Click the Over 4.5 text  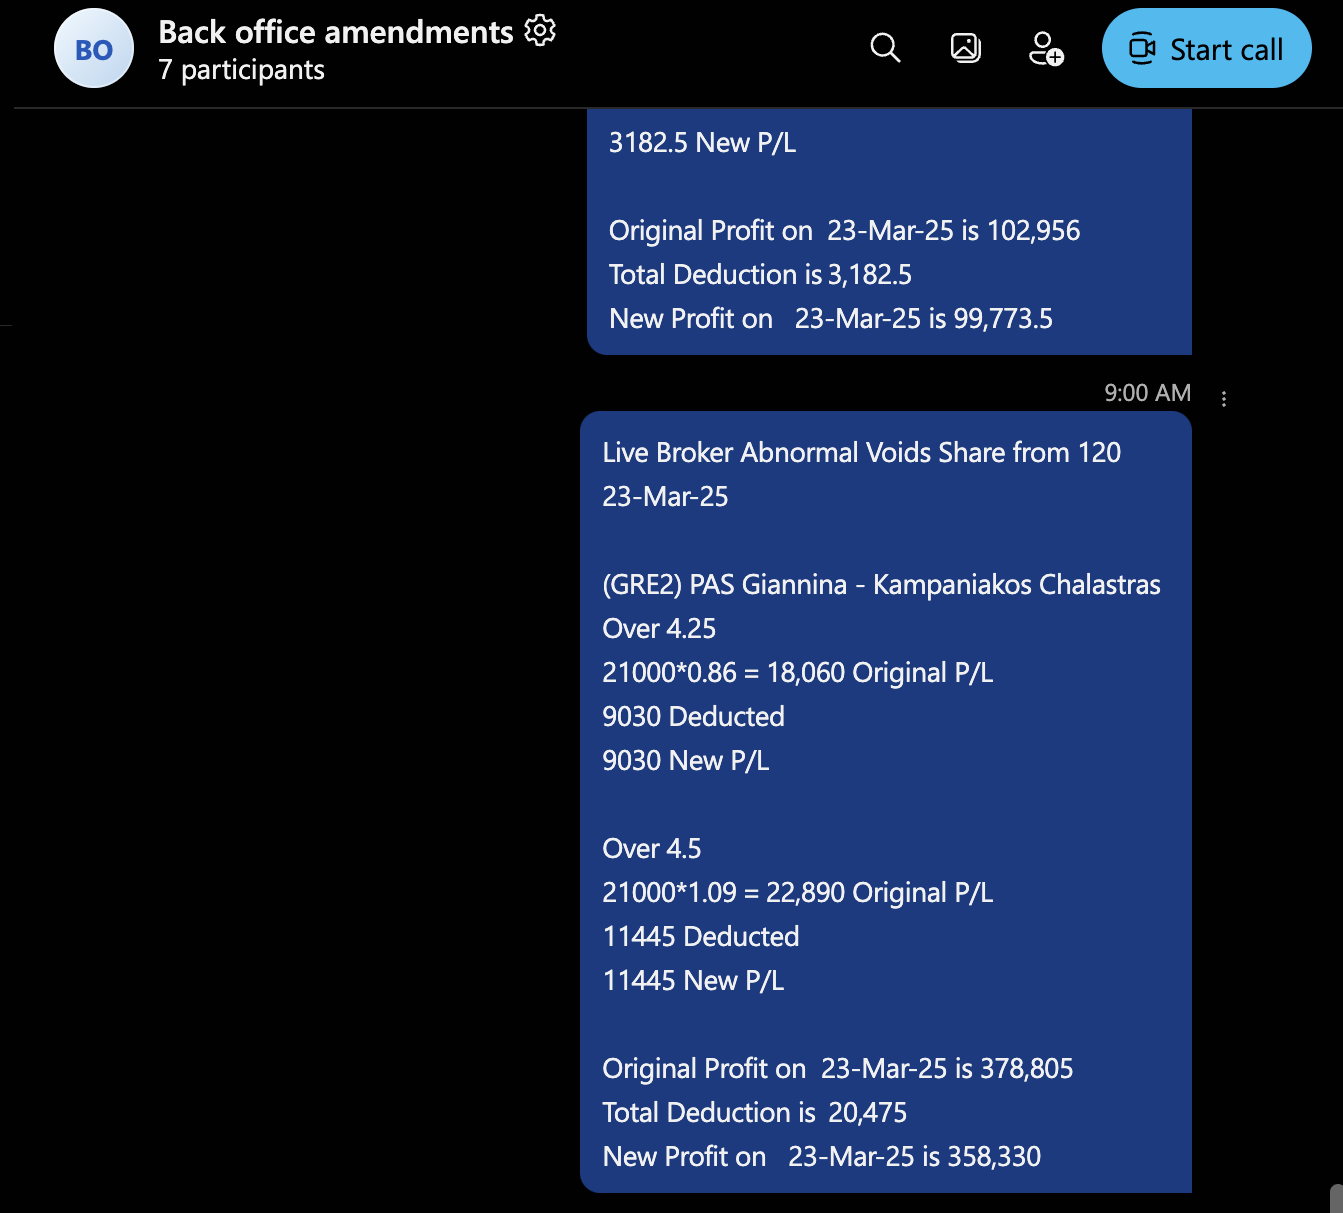pyautogui.click(x=652, y=849)
